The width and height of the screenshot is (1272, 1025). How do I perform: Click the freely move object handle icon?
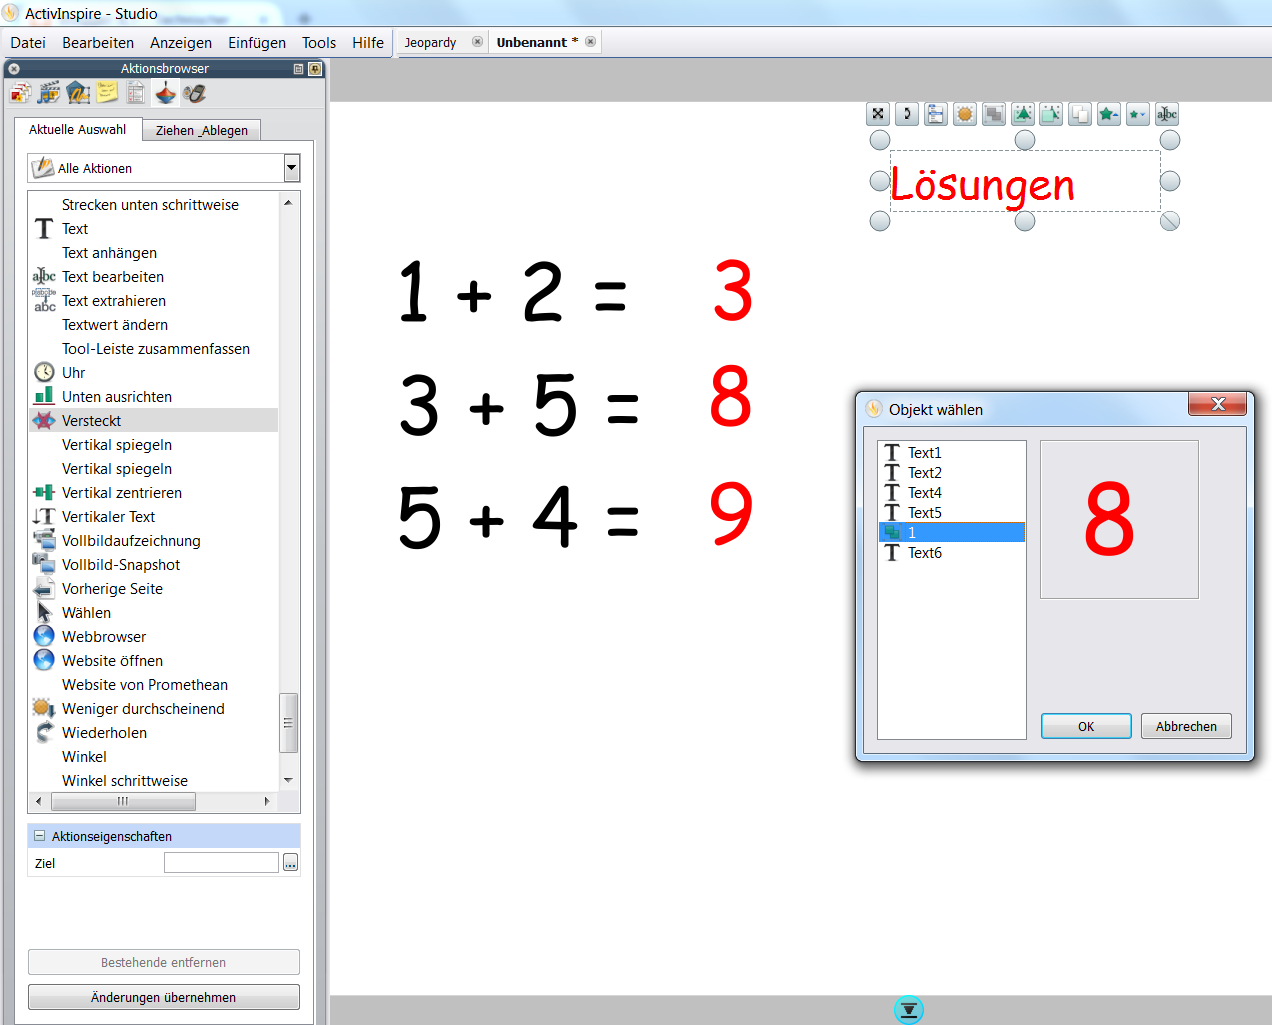[878, 114]
